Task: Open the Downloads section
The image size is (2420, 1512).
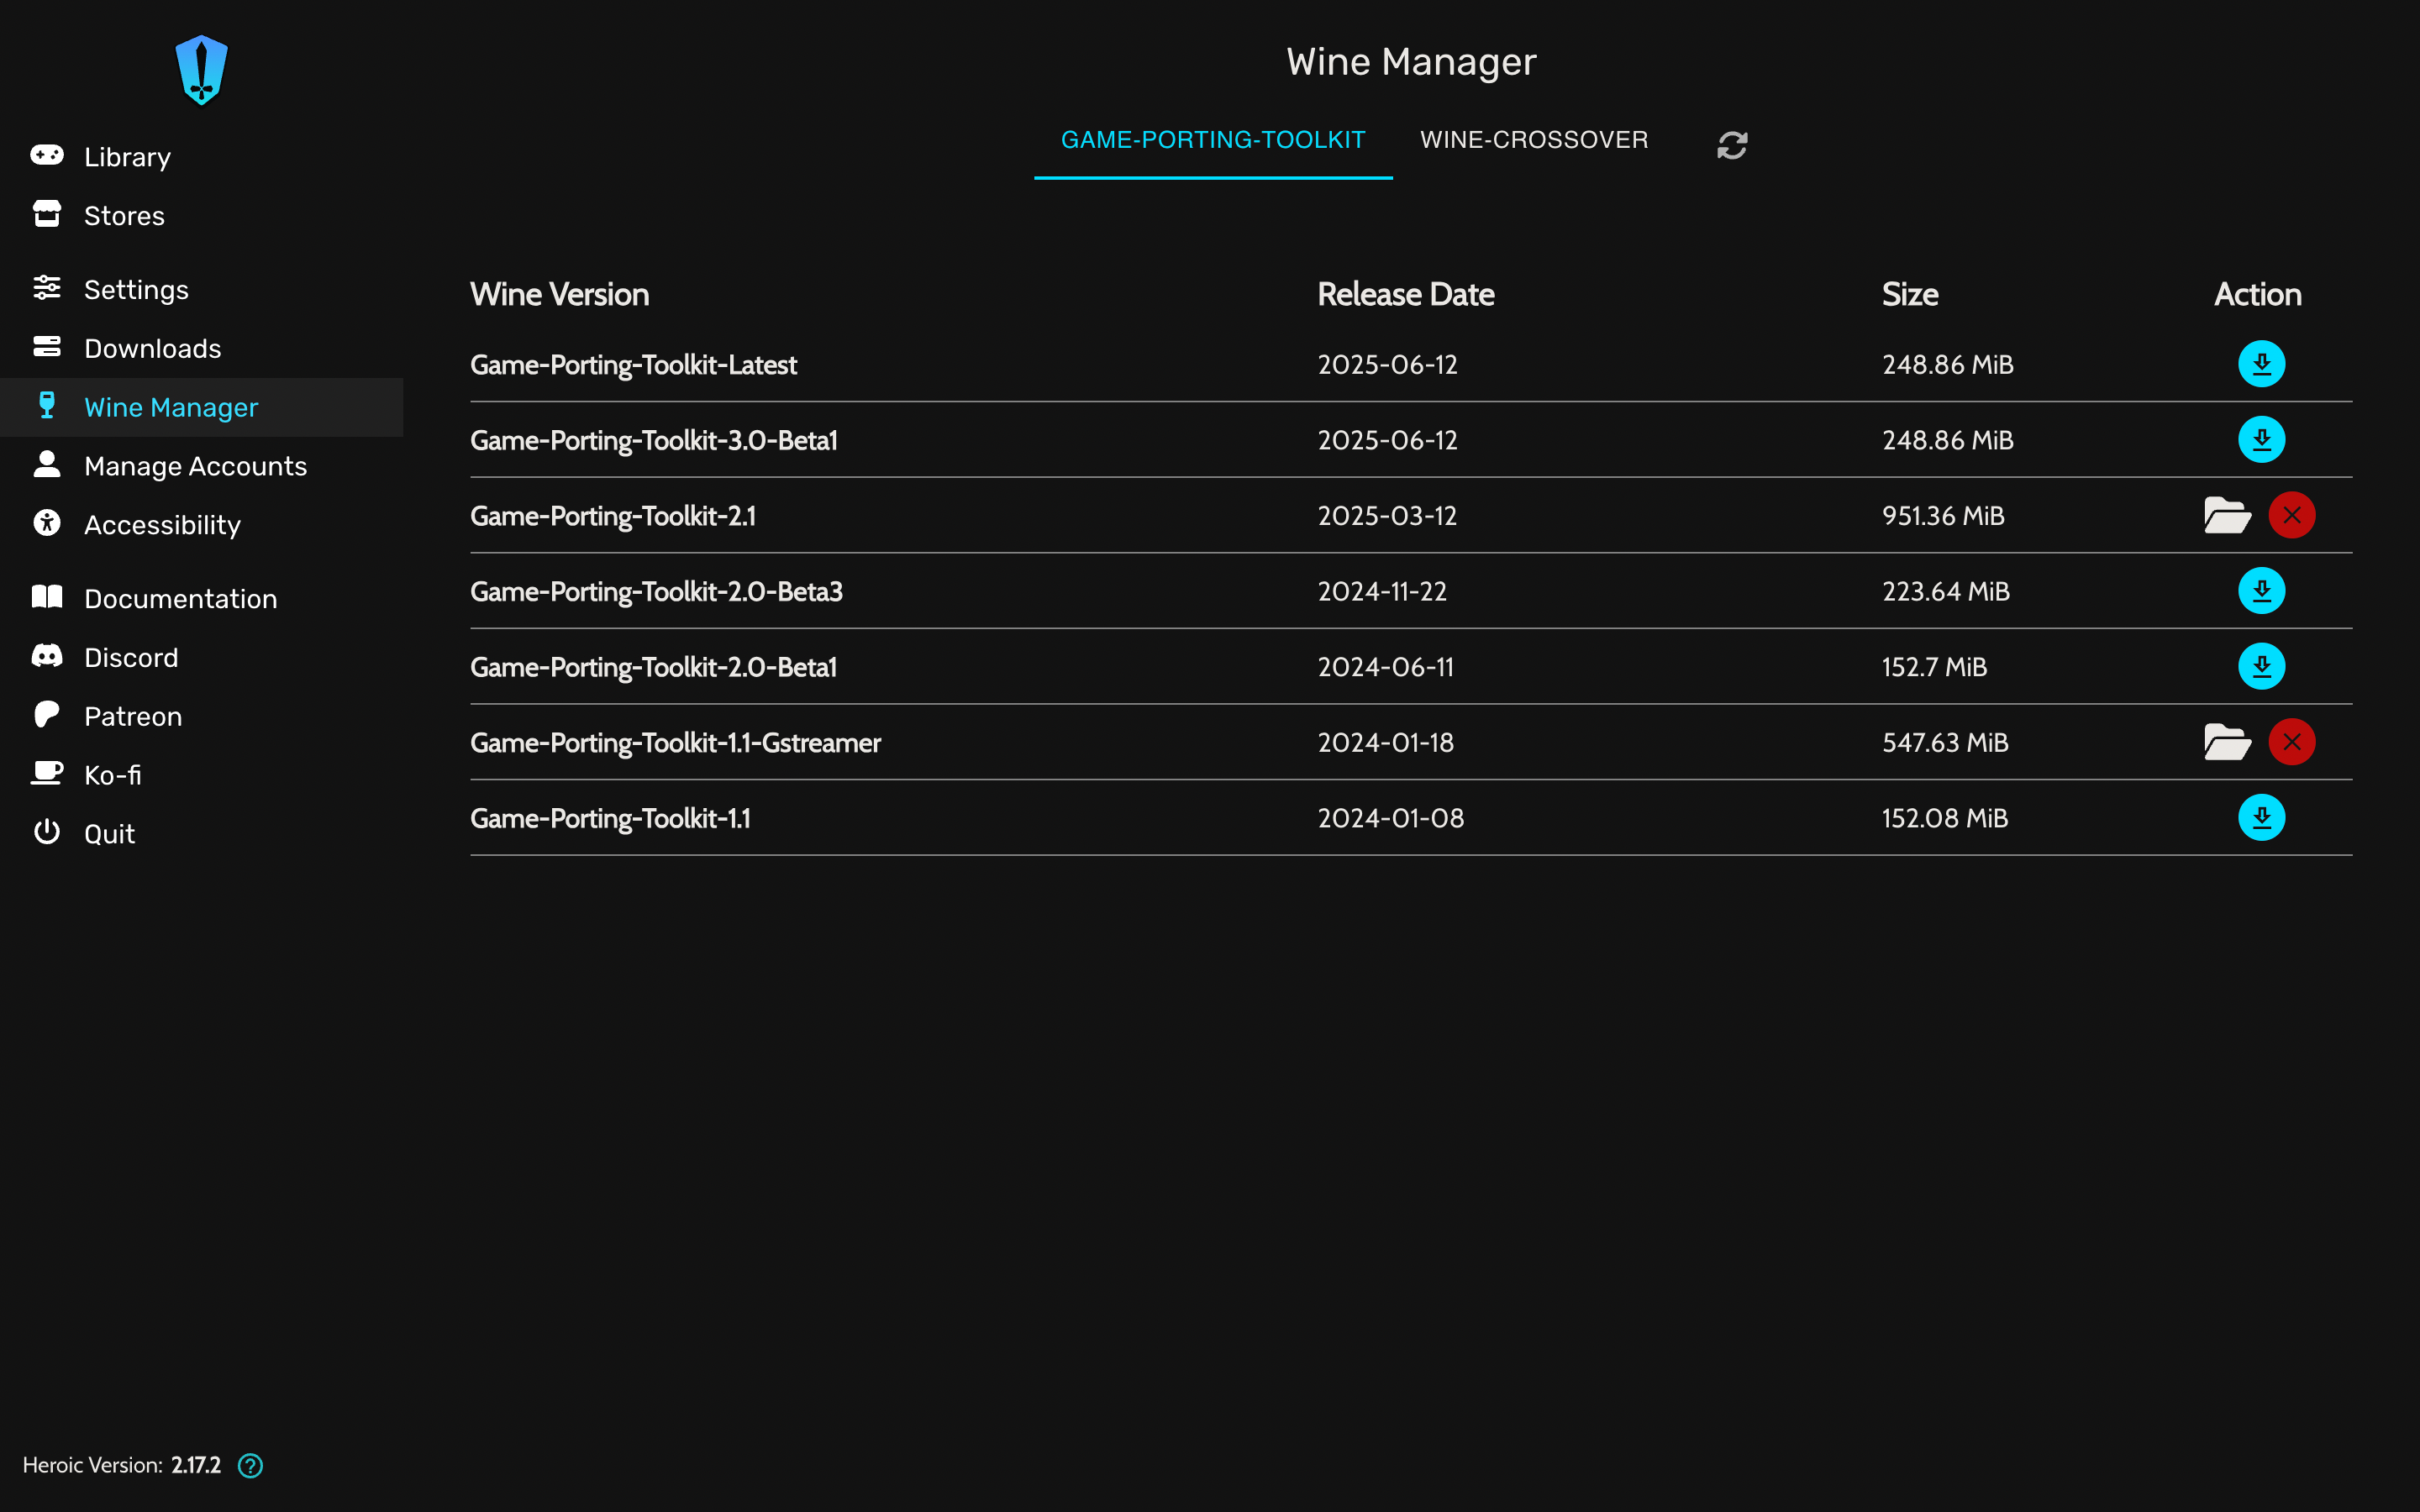Action: (x=152, y=348)
